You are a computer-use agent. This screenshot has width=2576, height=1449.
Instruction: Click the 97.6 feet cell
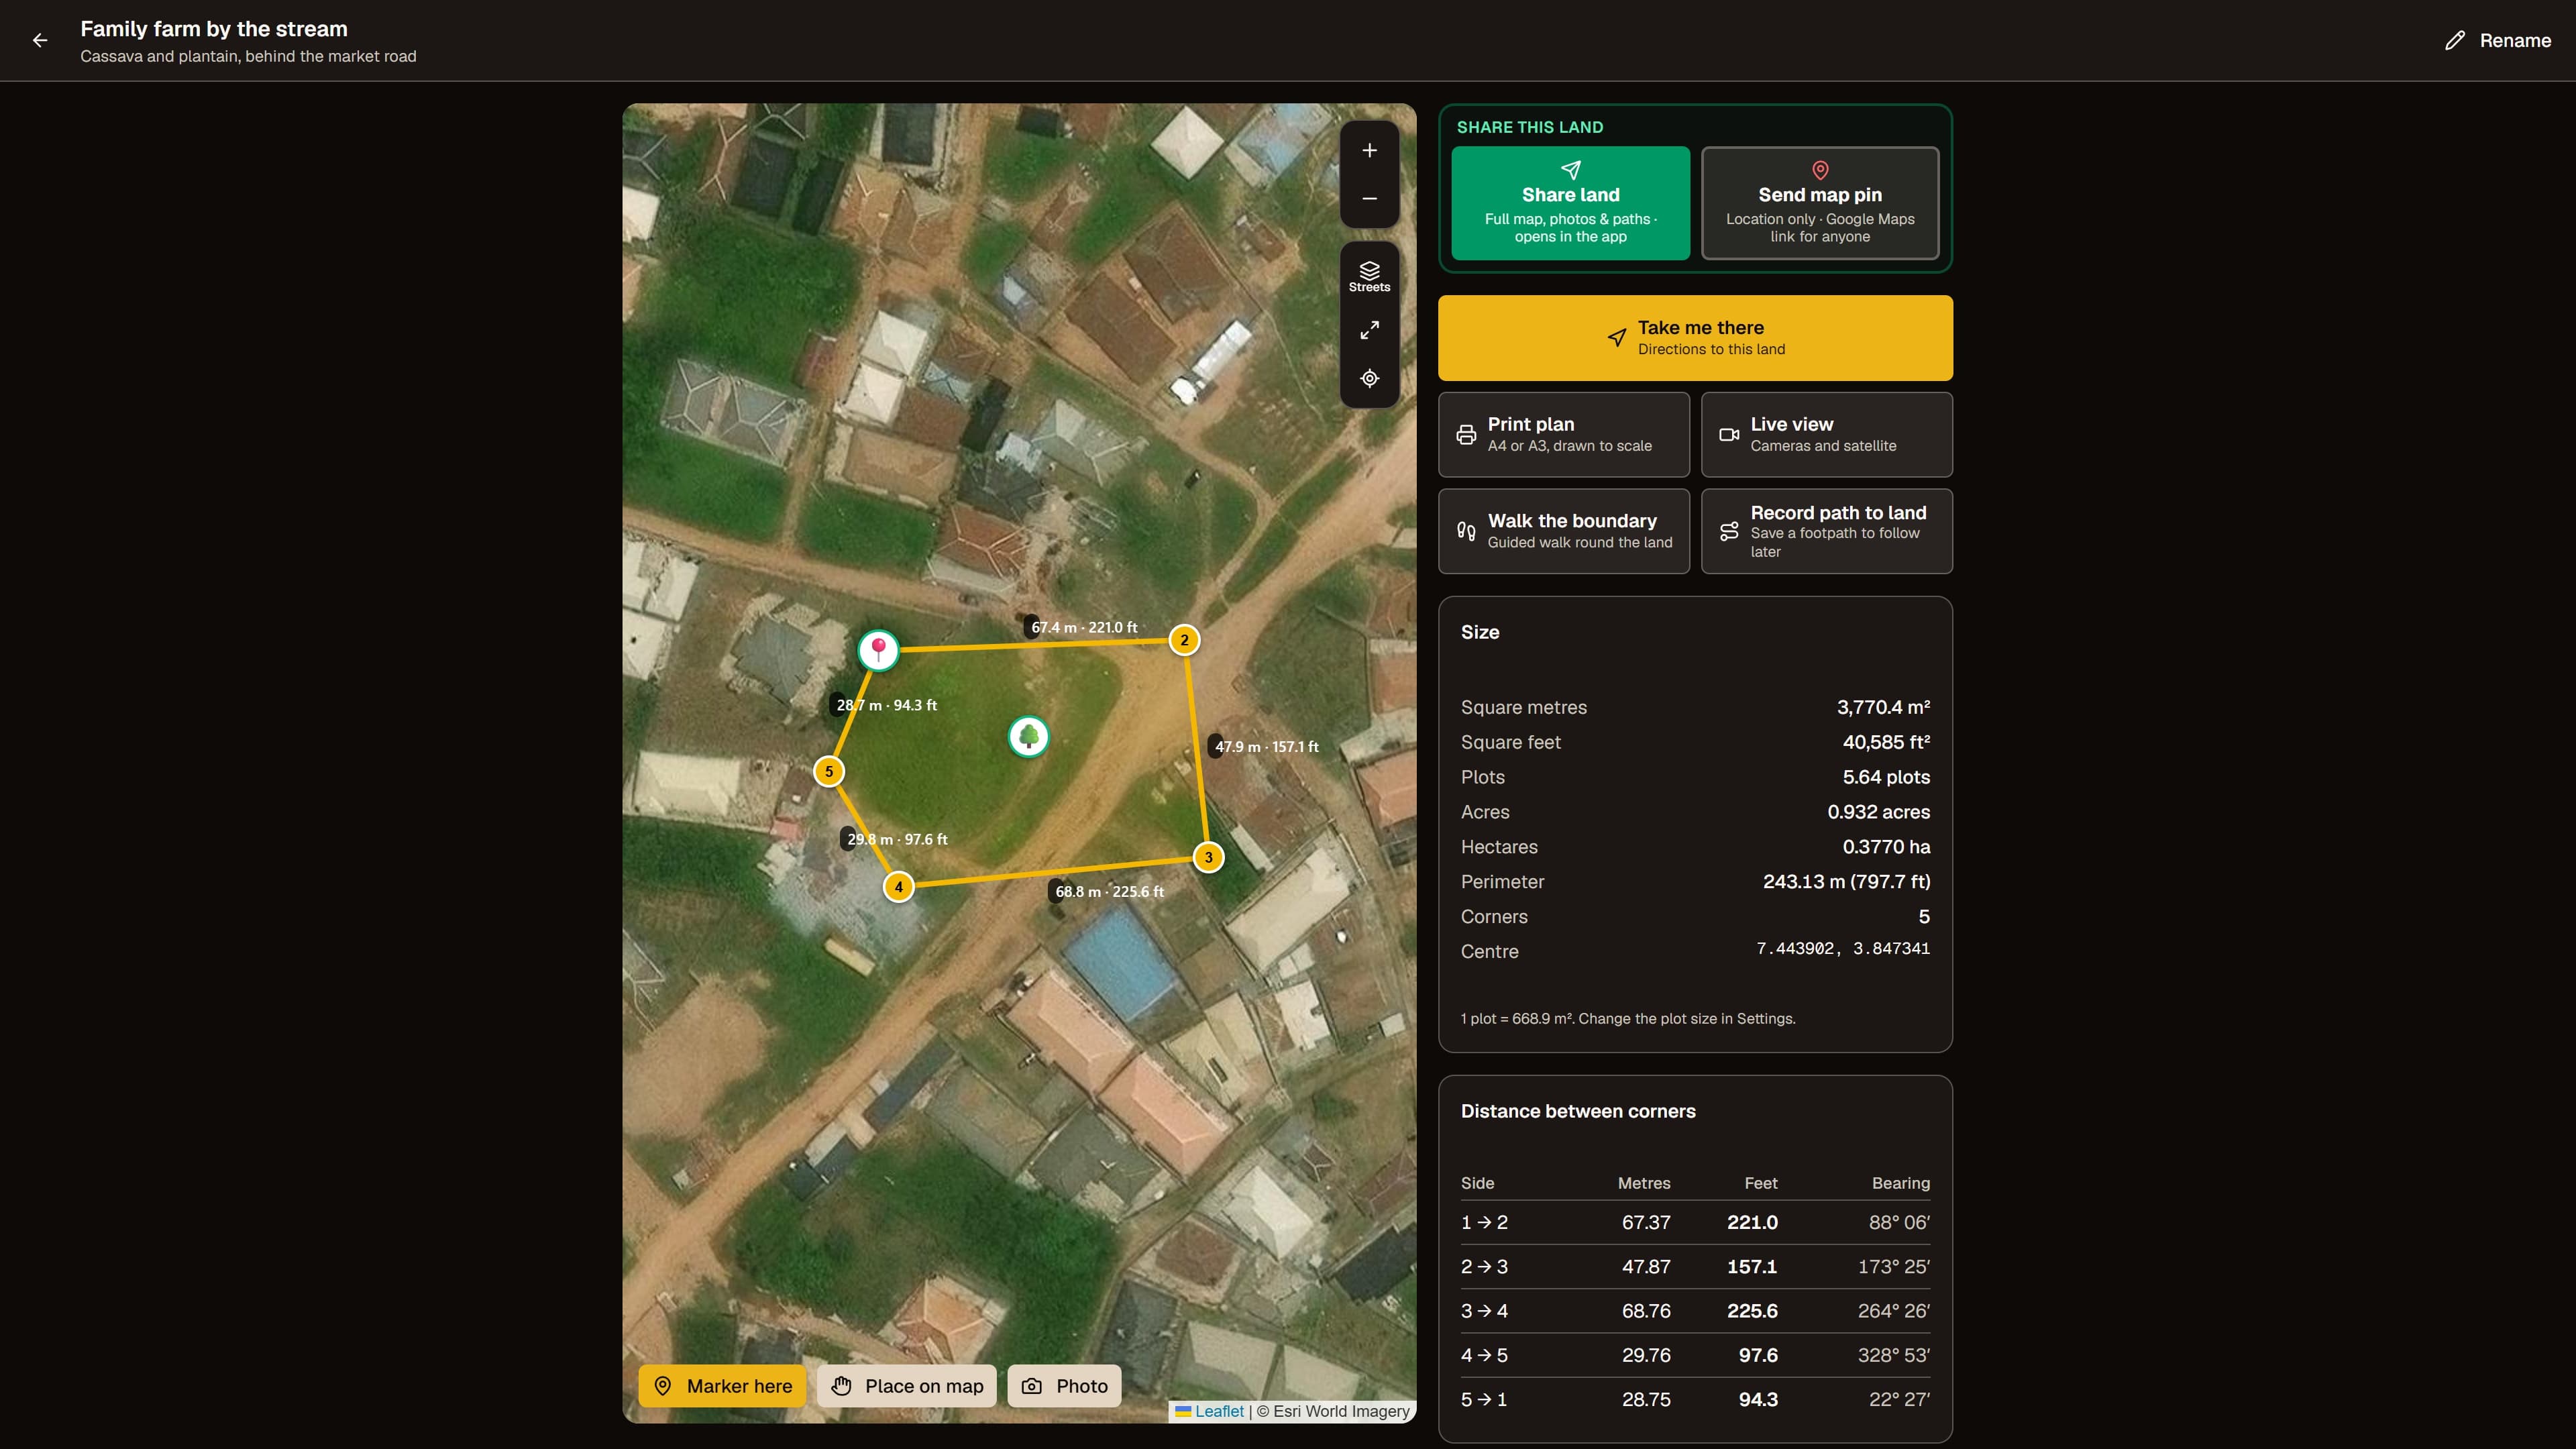(1757, 1355)
